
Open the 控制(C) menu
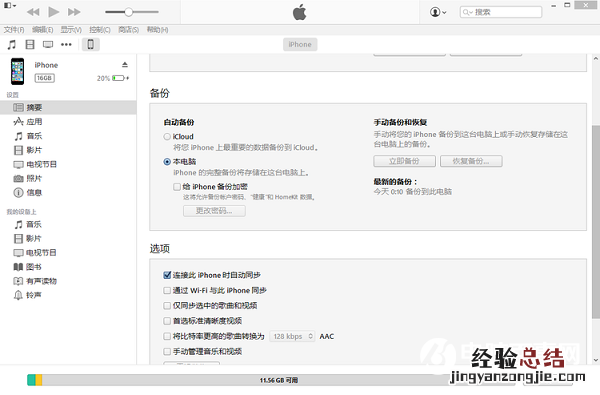[x=100, y=29]
